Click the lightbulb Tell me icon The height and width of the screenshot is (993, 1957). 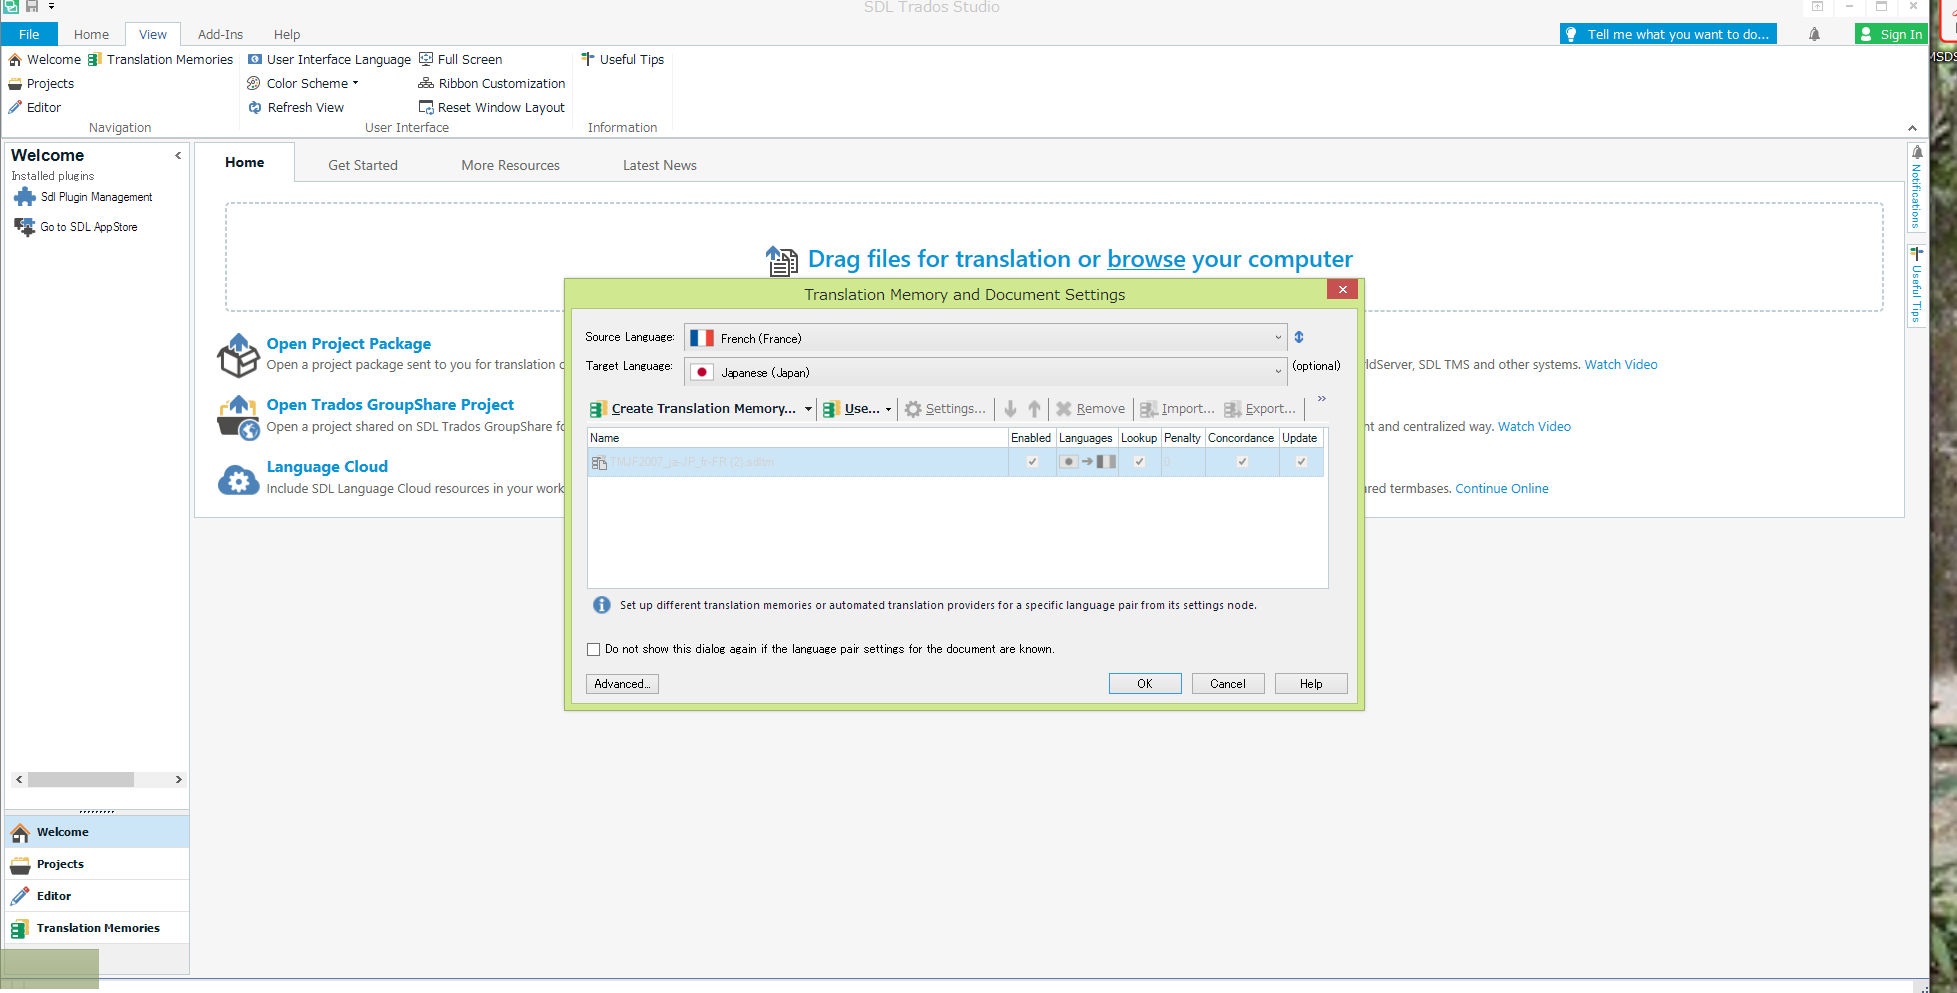[x=1571, y=34]
